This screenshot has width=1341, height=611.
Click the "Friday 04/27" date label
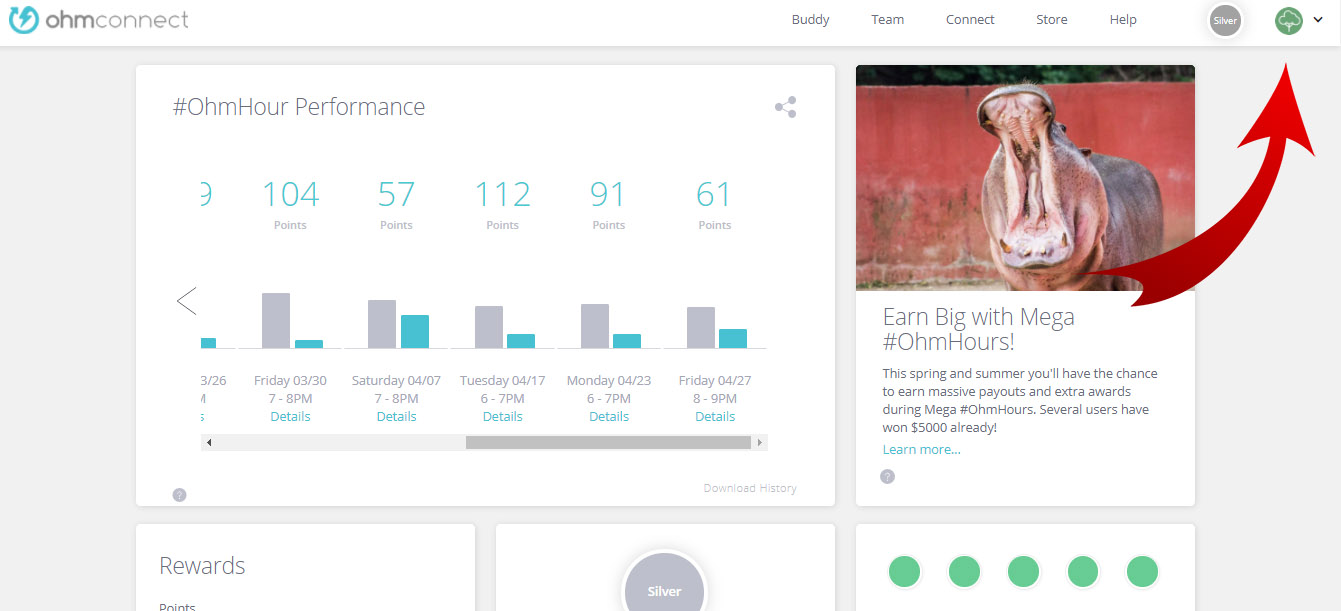[715, 380]
